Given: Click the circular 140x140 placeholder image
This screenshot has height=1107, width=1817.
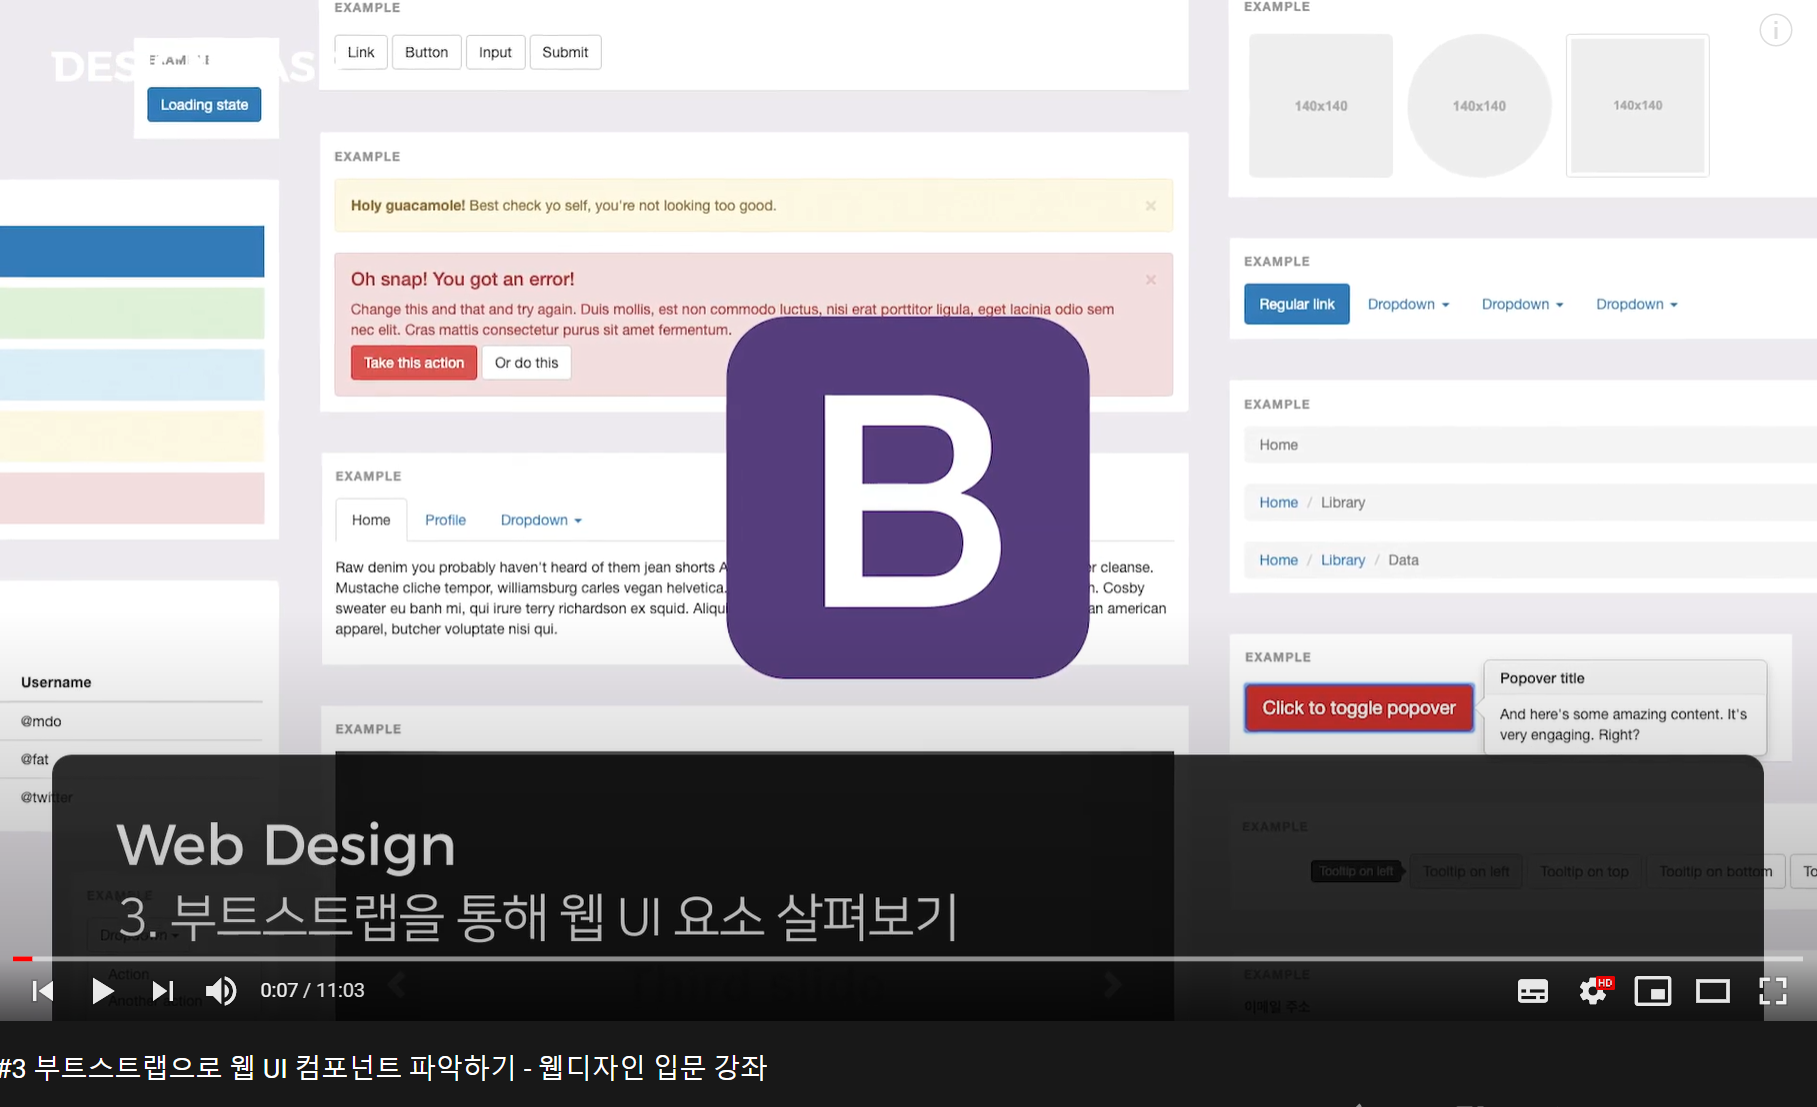Looking at the screenshot, I should [x=1479, y=106].
